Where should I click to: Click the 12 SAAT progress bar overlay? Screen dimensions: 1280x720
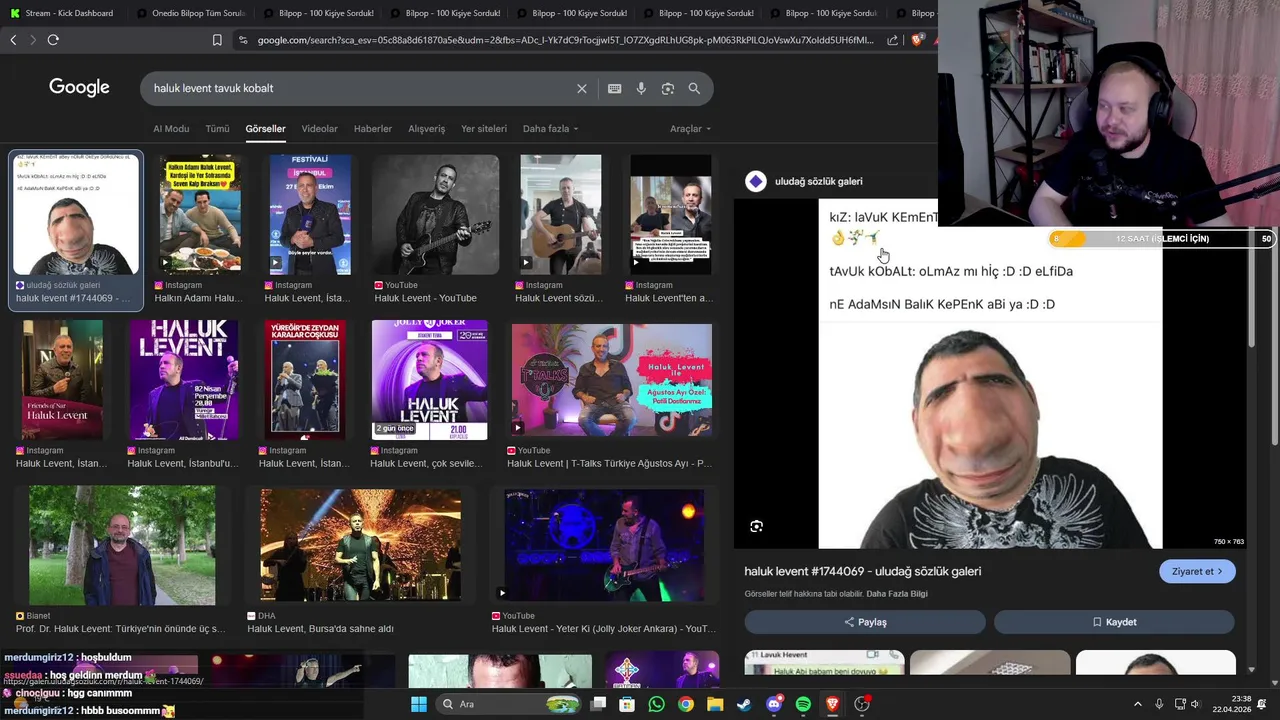point(1161,239)
